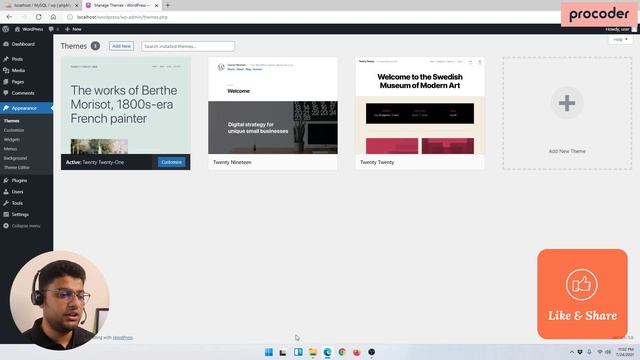Click the Tools wrench icon
Viewport: 640px width, 360px height.
pyautogui.click(x=6, y=203)
